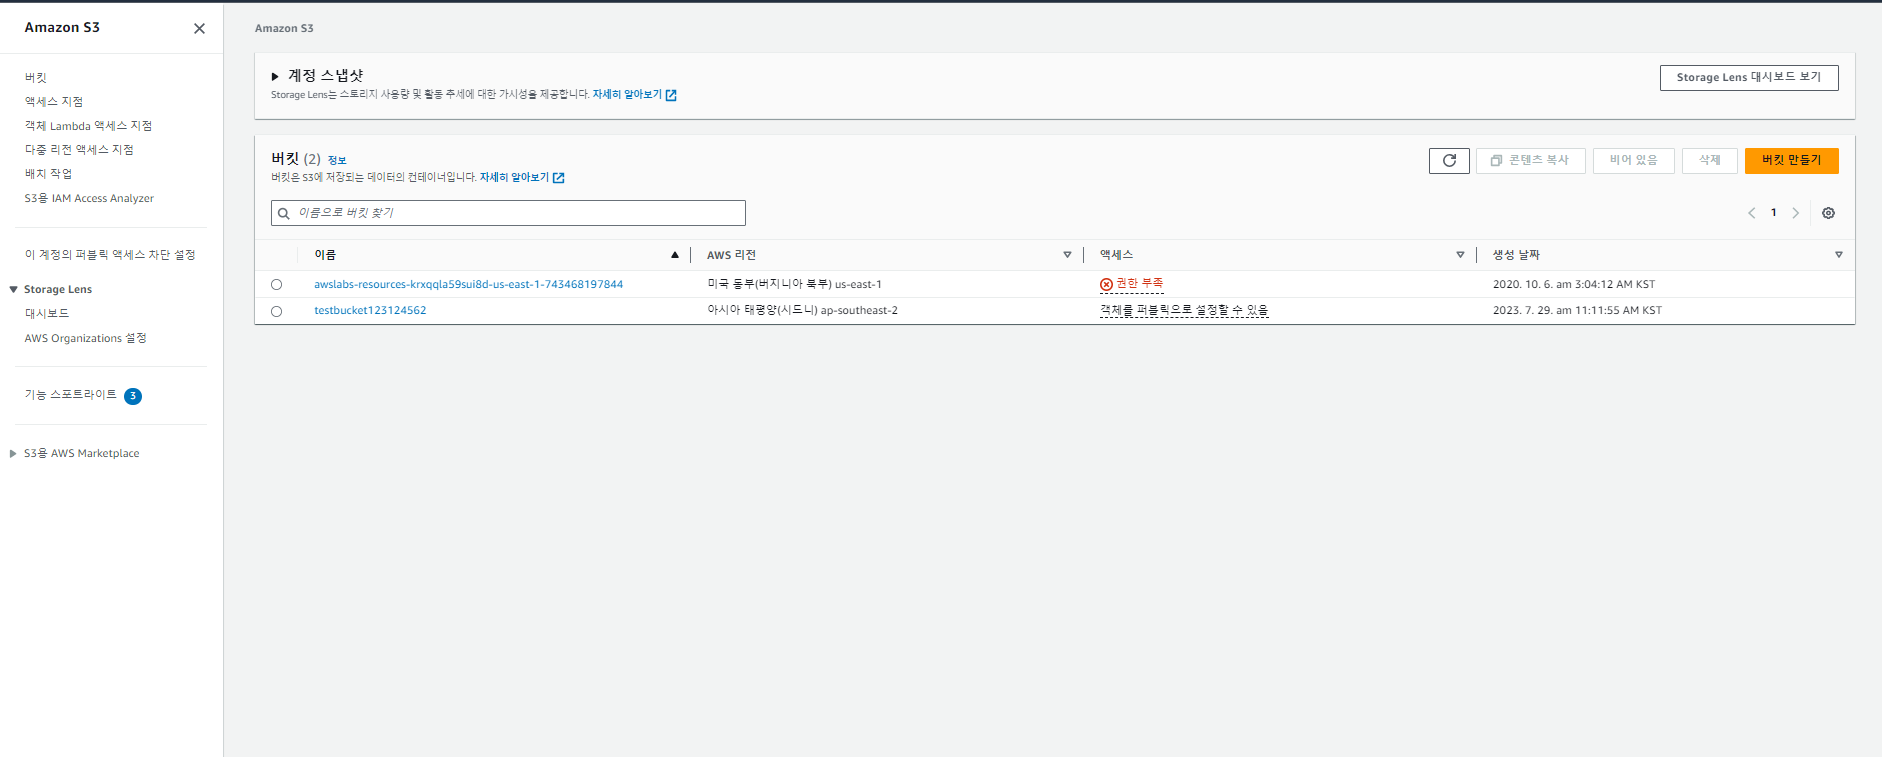Open 객체 Lambda 액세스 지점 sidebar item

click(x=89, y=126)
